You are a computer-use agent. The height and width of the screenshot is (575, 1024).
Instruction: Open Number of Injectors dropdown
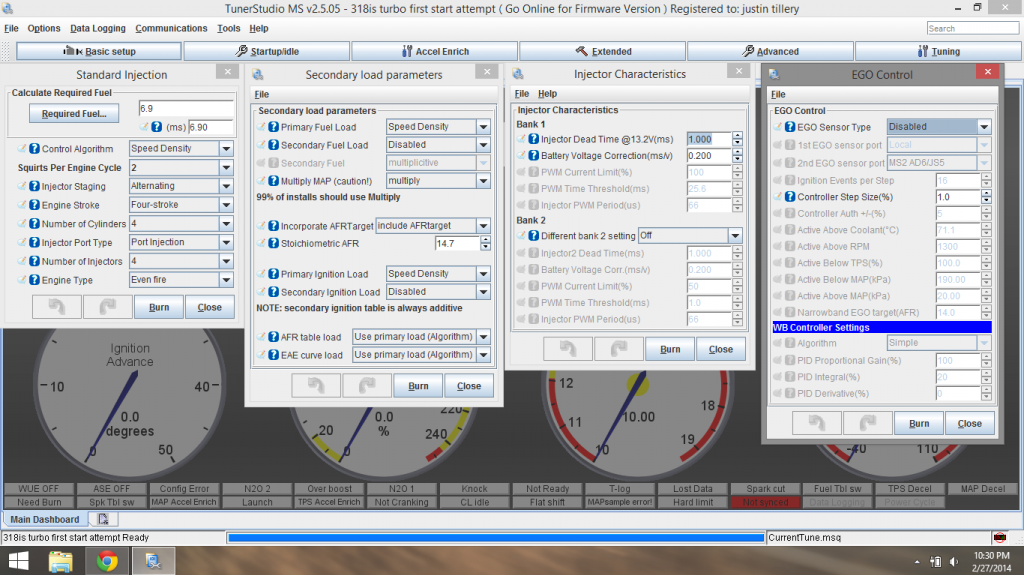click(x=226, y=261)
